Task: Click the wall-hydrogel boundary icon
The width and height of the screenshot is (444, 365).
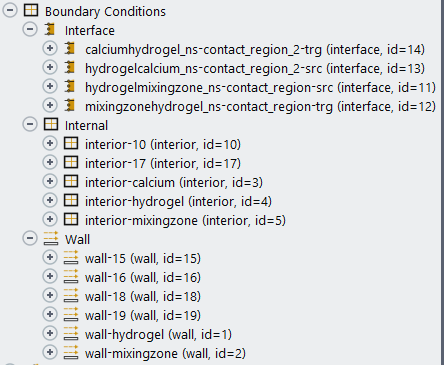Action: 71,334
